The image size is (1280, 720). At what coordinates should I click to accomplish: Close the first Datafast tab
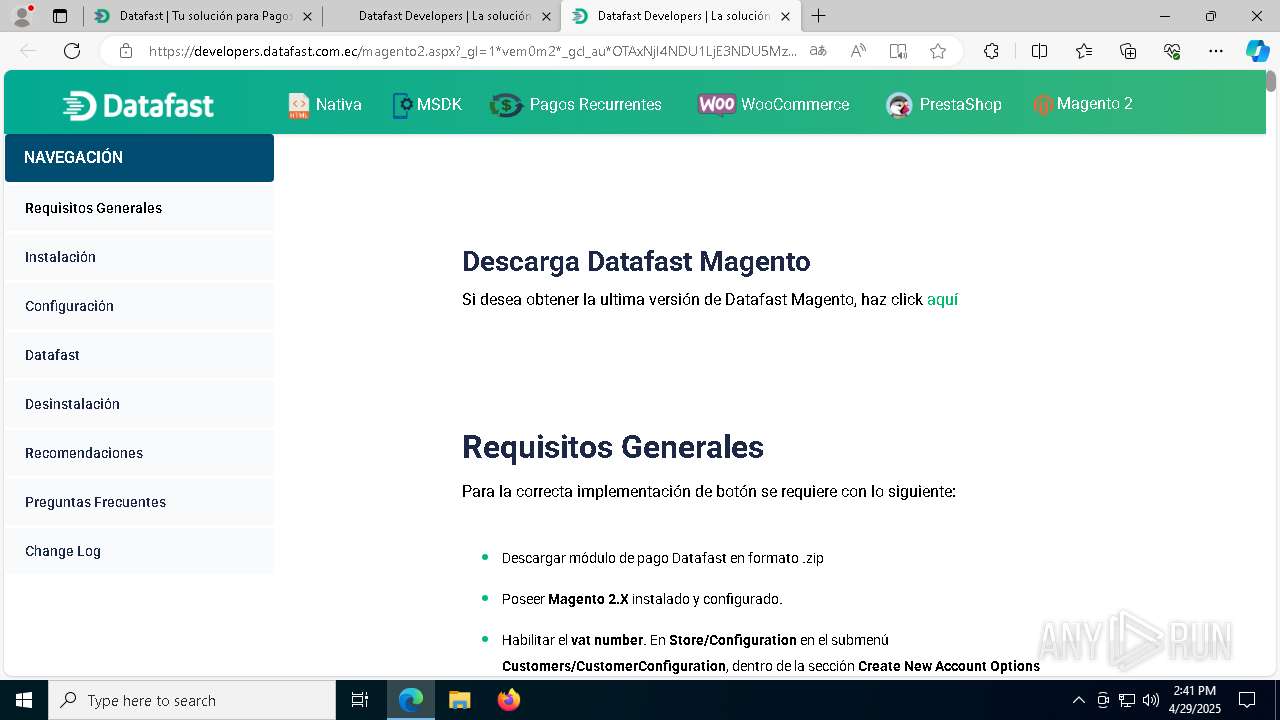click(307, 16)
